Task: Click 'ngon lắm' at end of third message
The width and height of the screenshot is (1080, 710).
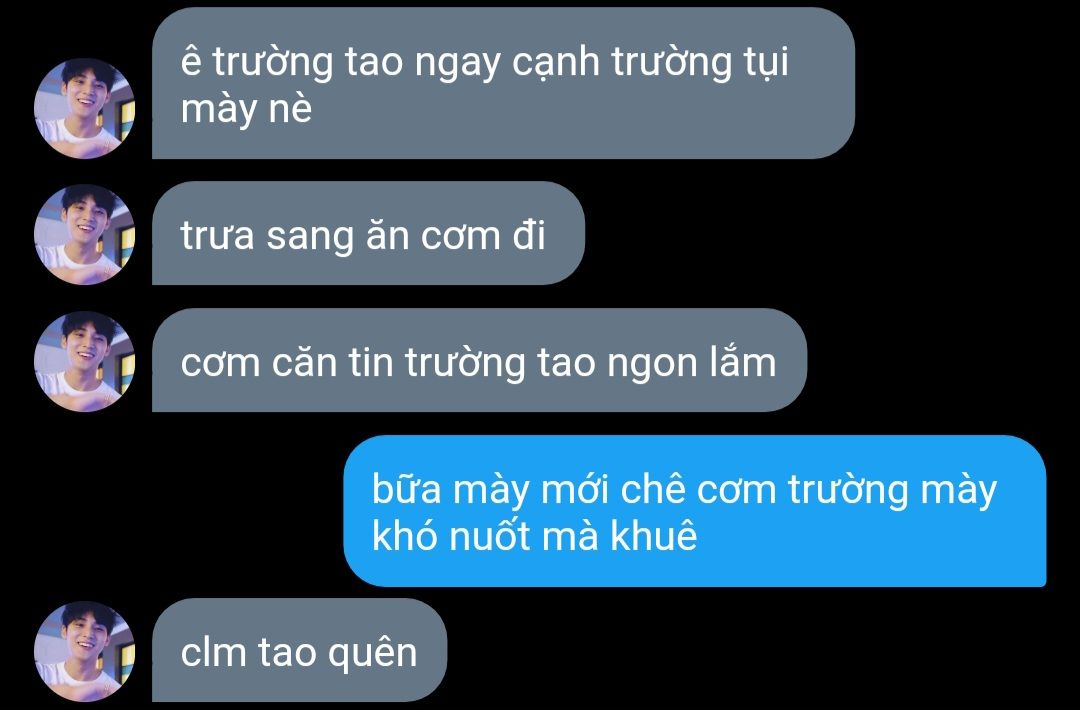Action: tap(692, 362)
